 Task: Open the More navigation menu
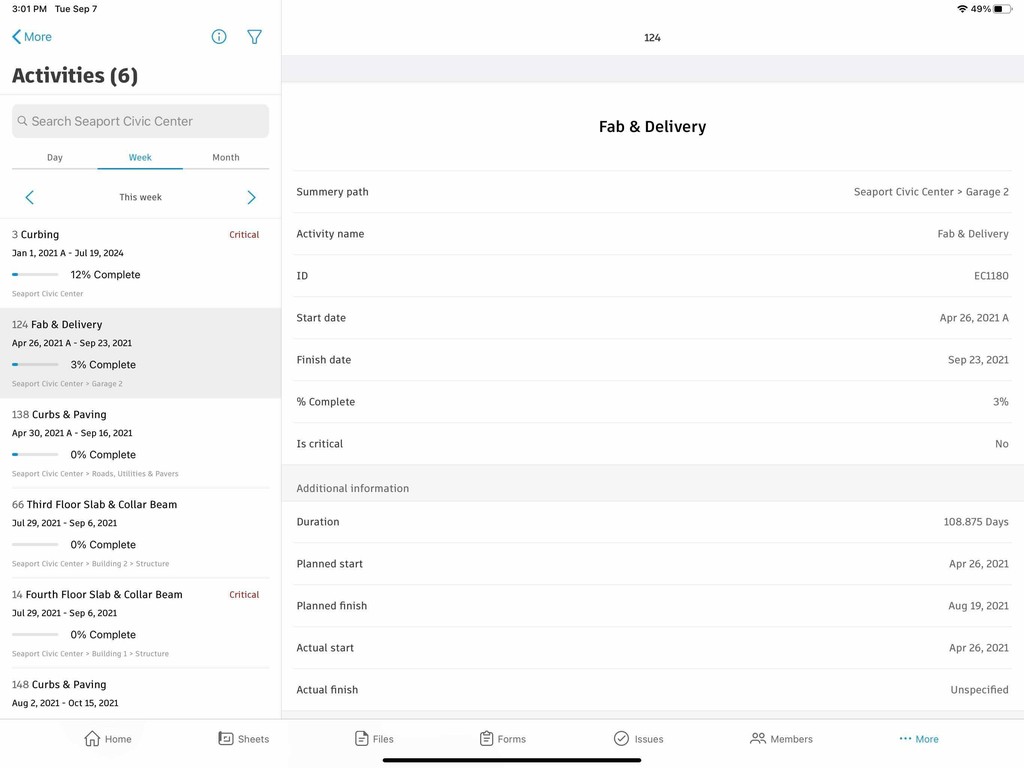[x=918, y=739]
